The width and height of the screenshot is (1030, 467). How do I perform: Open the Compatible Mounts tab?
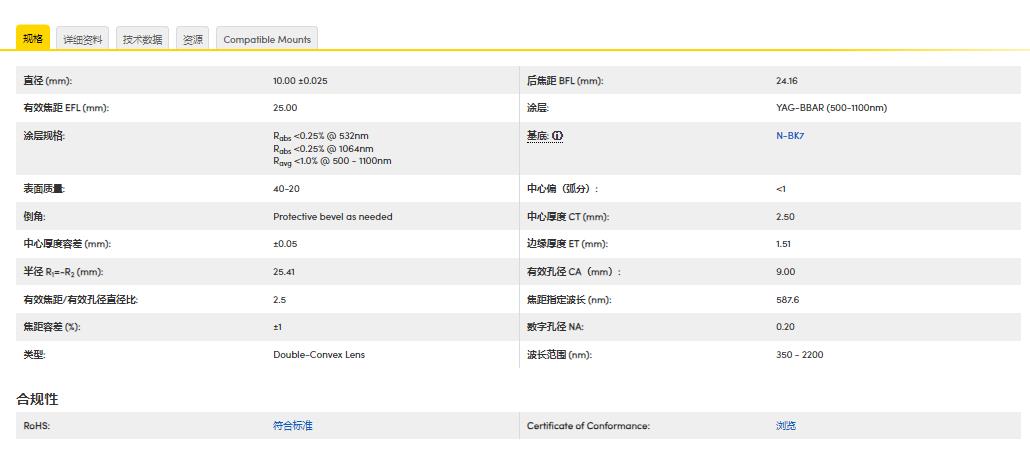click(x=267, y=39)
